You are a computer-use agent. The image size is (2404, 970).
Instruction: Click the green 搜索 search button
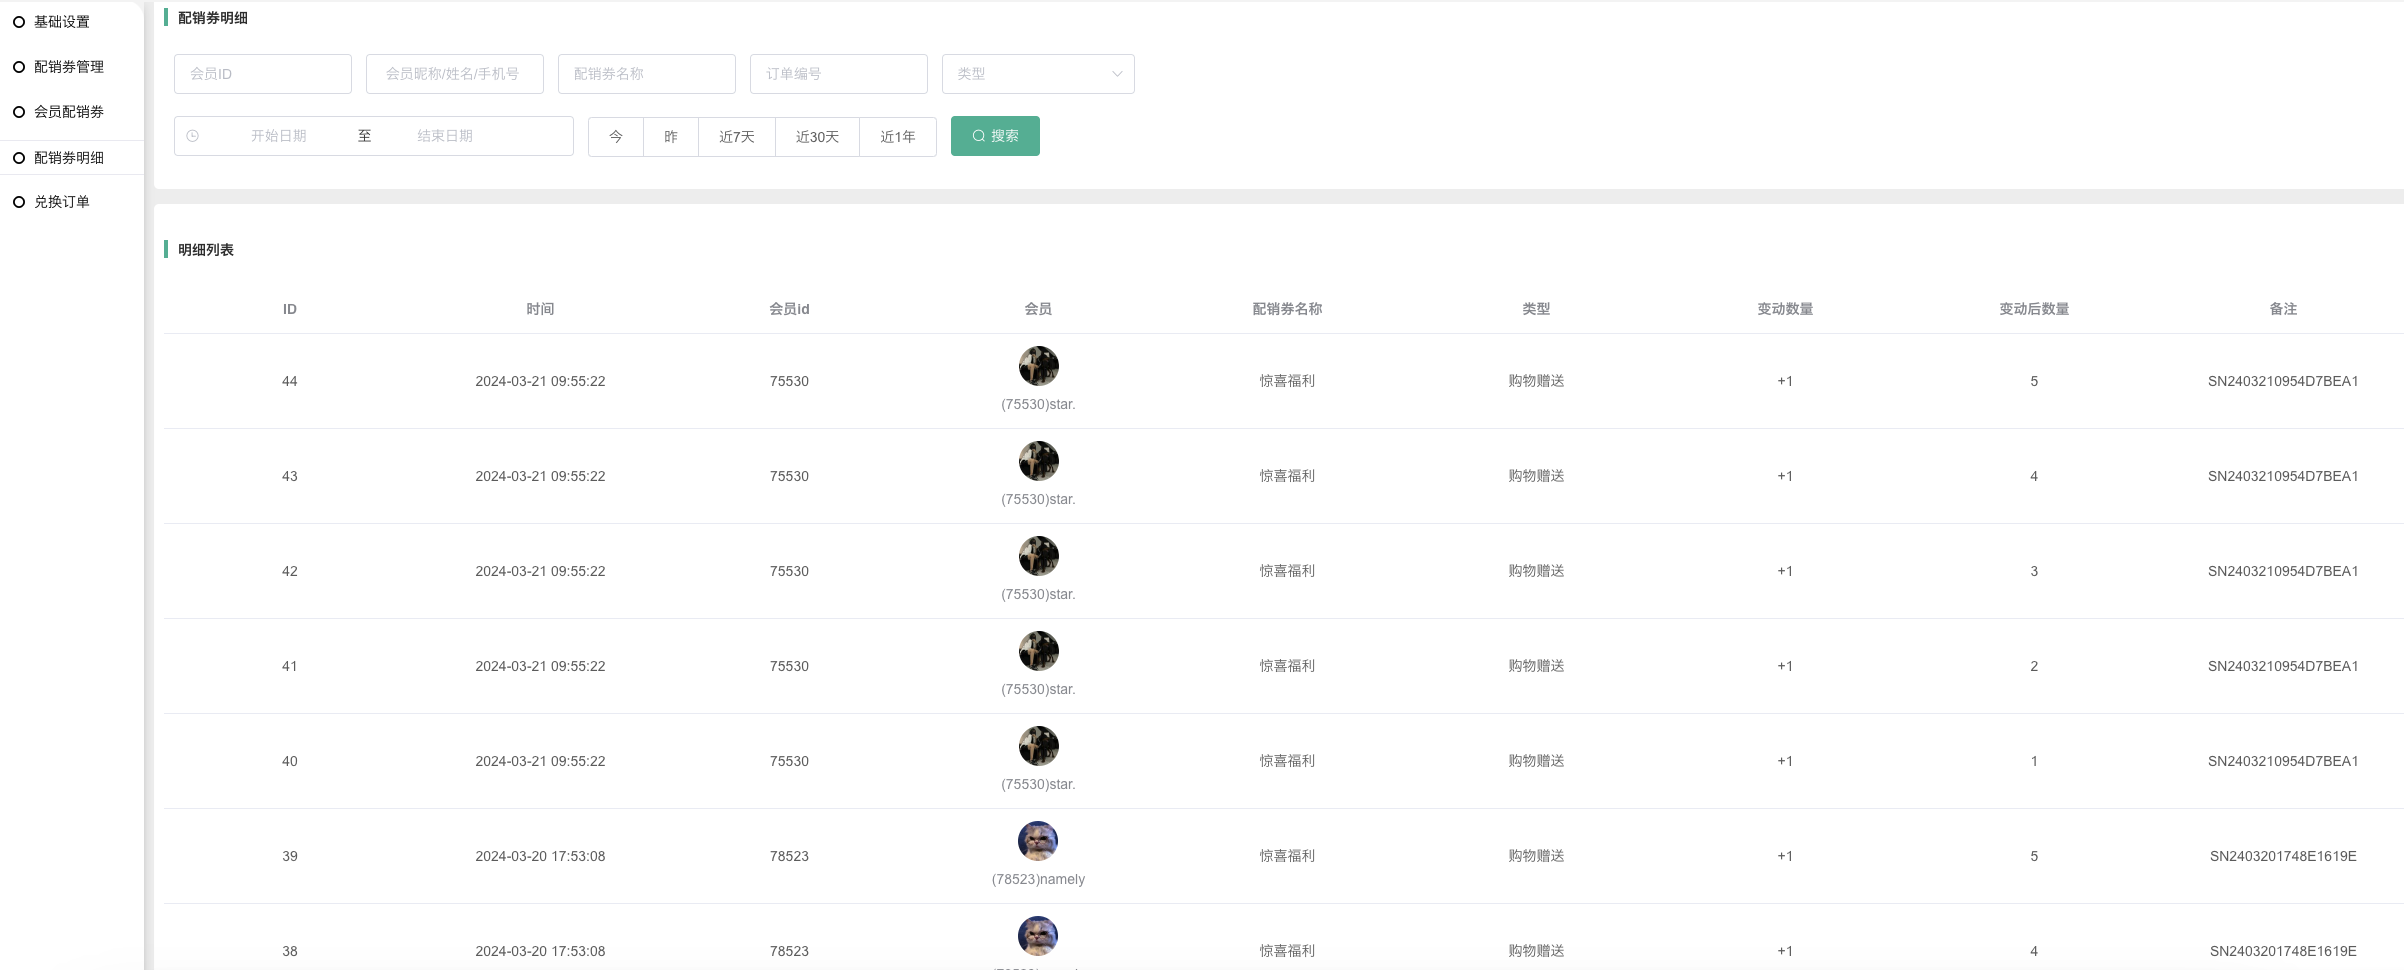tap(995, 136)
